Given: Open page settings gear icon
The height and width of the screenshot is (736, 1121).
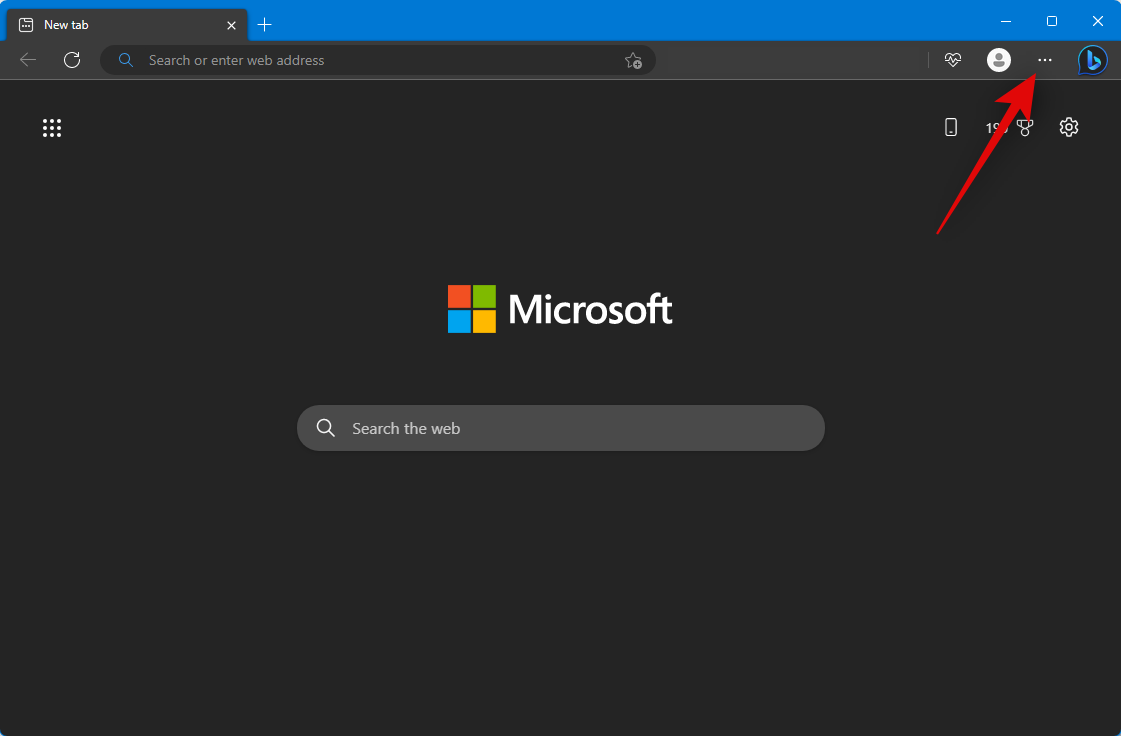Looking at the screenshot, I should [1069, 127].
